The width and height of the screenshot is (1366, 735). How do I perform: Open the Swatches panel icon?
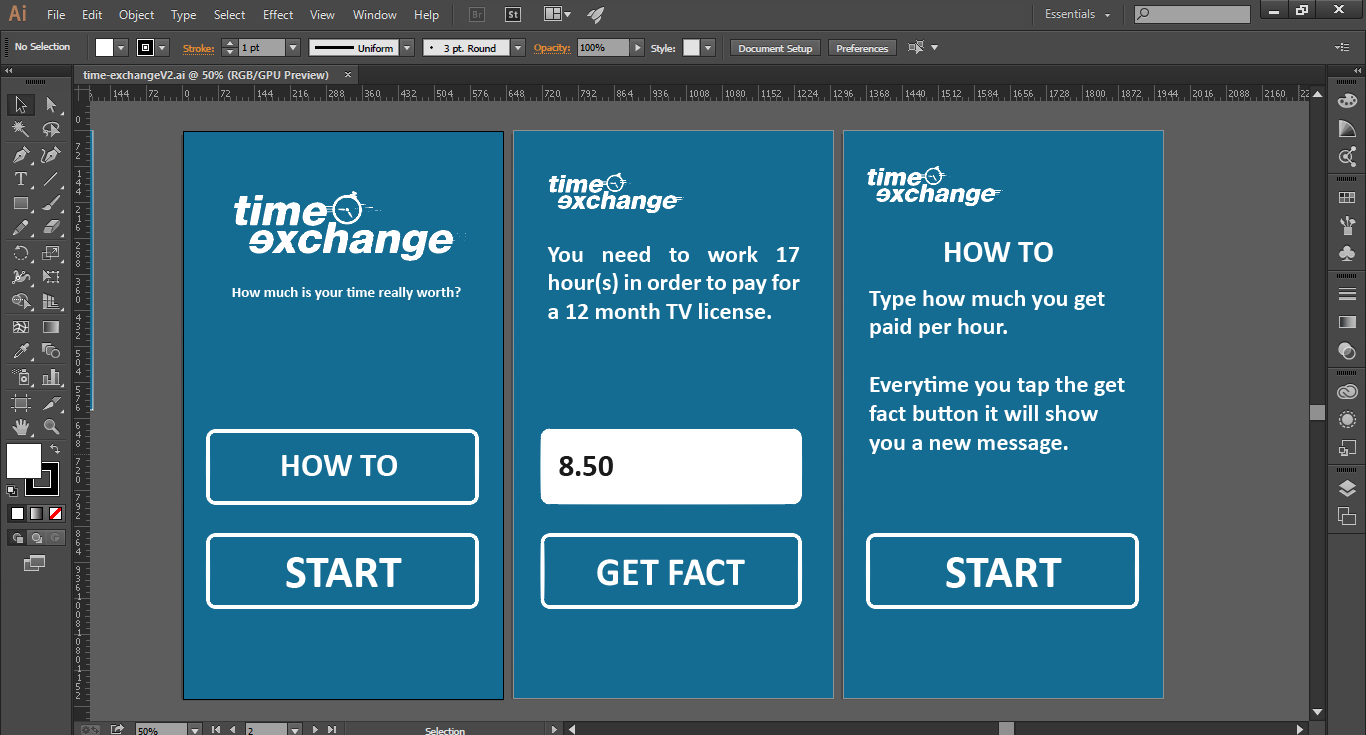(x=1347, y=198)
